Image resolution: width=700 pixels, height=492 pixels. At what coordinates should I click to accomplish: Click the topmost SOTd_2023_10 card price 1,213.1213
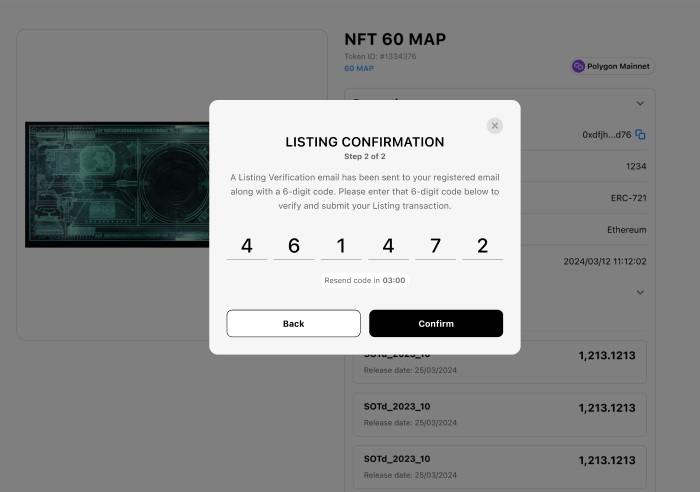coord(606,355)
